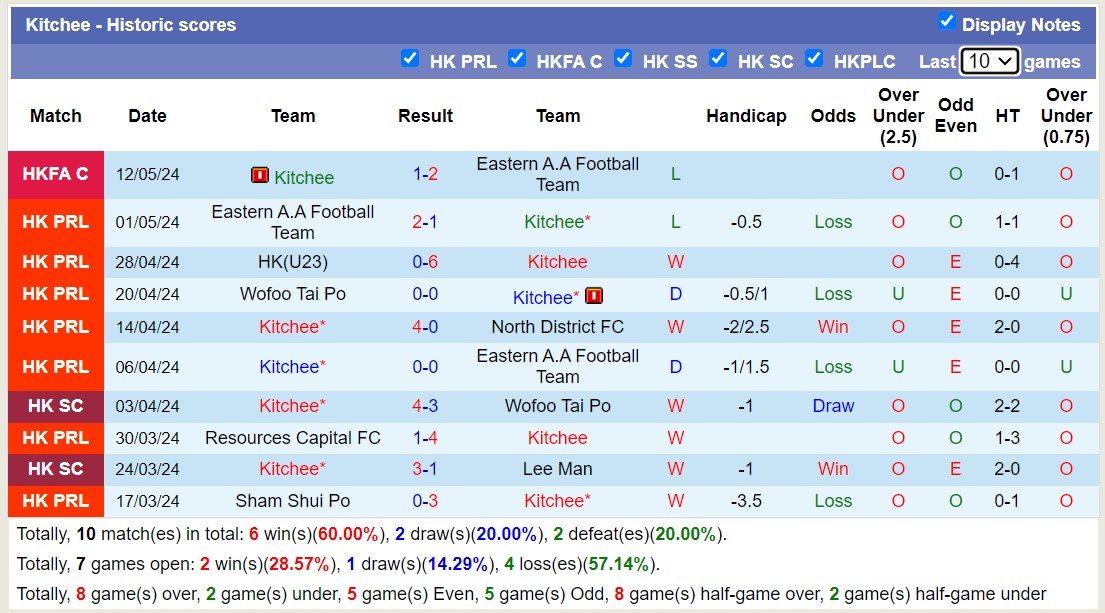Disable the HK SS league filter
Image resolution: width=1105 pixels, height=613 pixels.
coord(623,58)
